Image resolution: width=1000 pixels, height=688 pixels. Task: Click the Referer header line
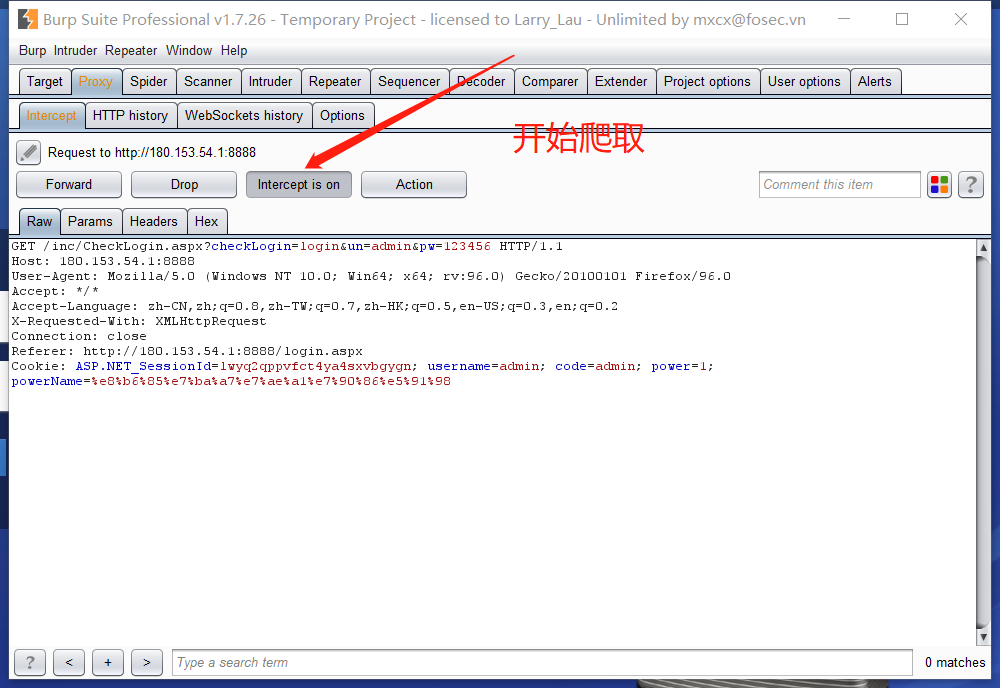[187, 351]
